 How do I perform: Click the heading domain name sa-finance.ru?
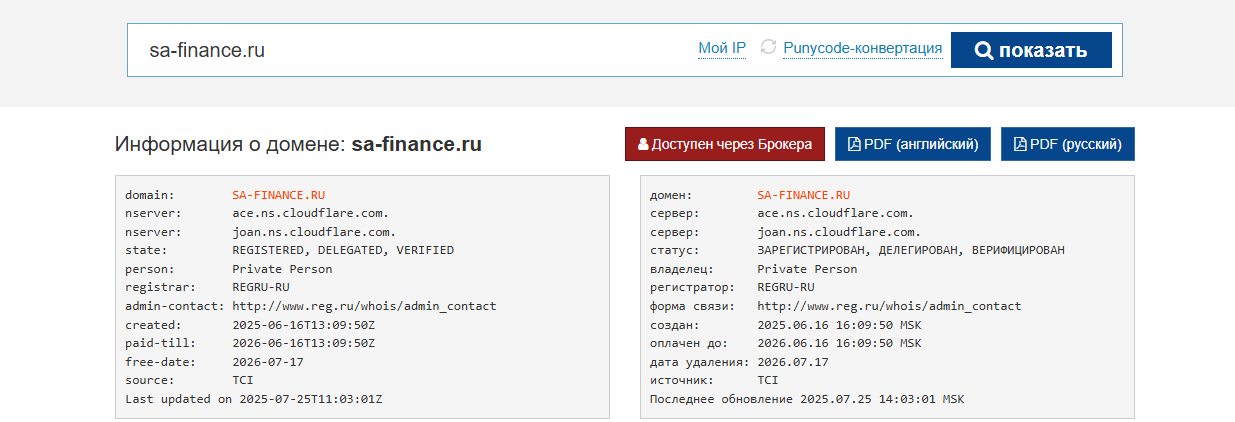coord(417,144)
